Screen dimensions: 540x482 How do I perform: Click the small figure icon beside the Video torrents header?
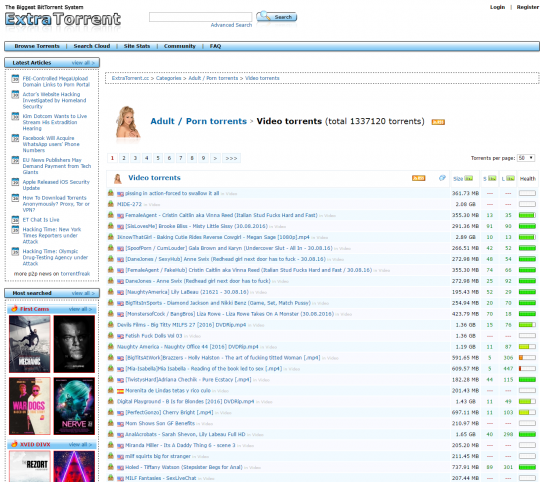click(x=118, y=179)
